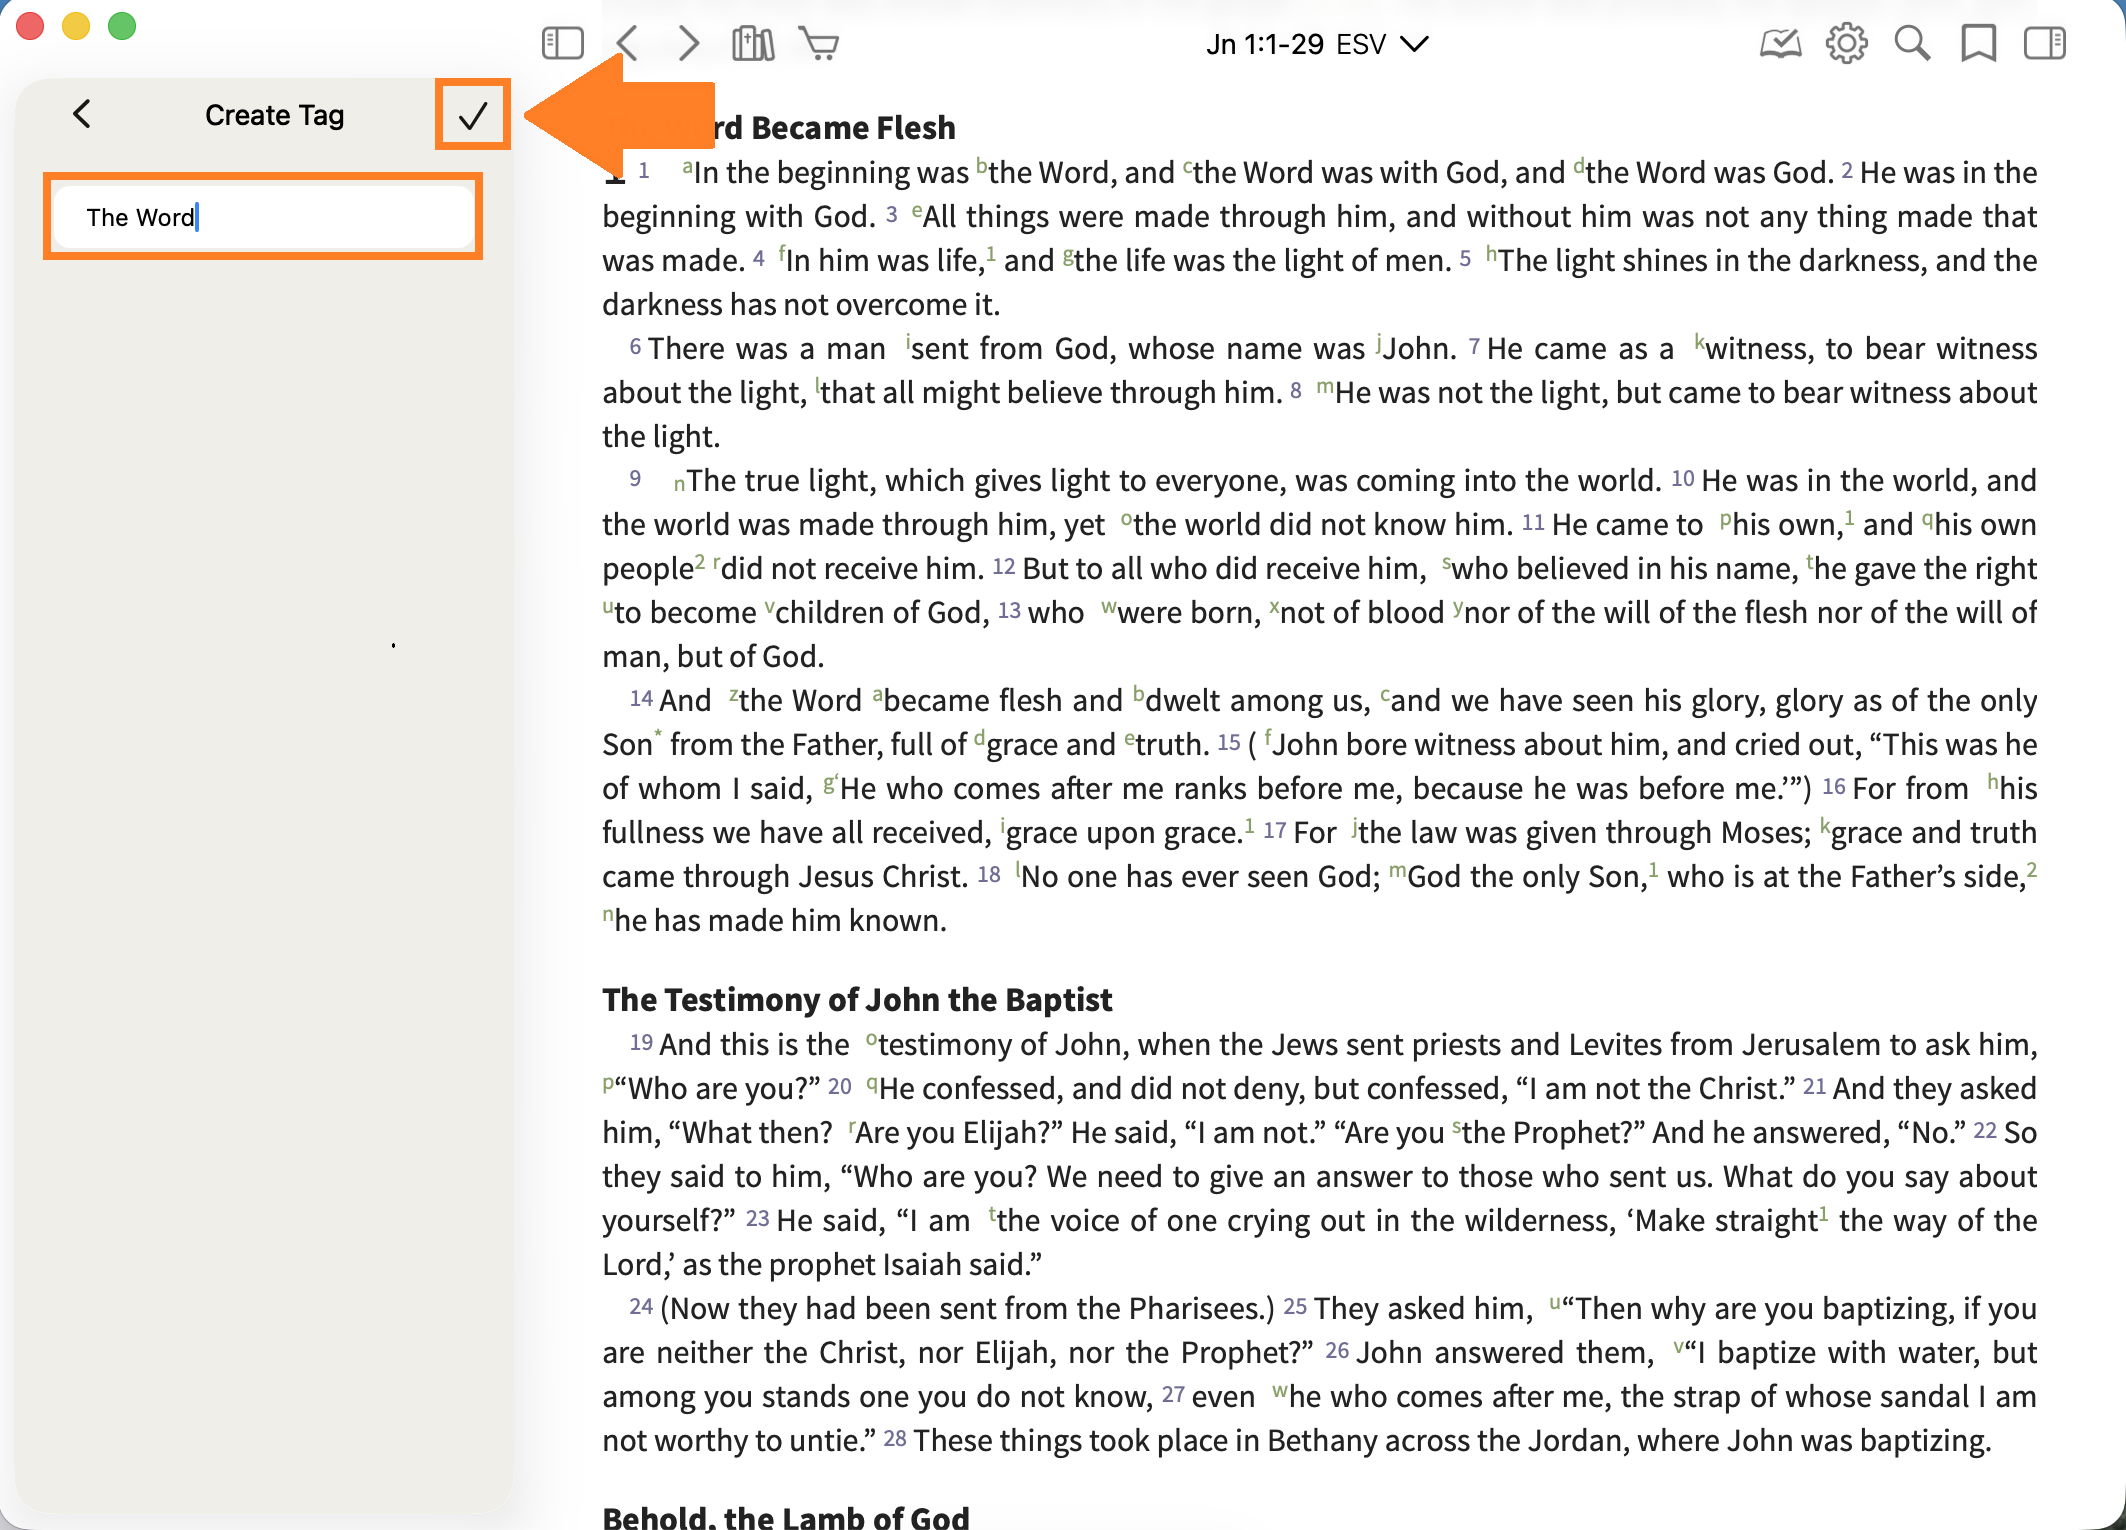Click the tag name field containing The Word
Viewport: 2126px width, 1530px height.
pyautogui.click(x=263, y=217)
